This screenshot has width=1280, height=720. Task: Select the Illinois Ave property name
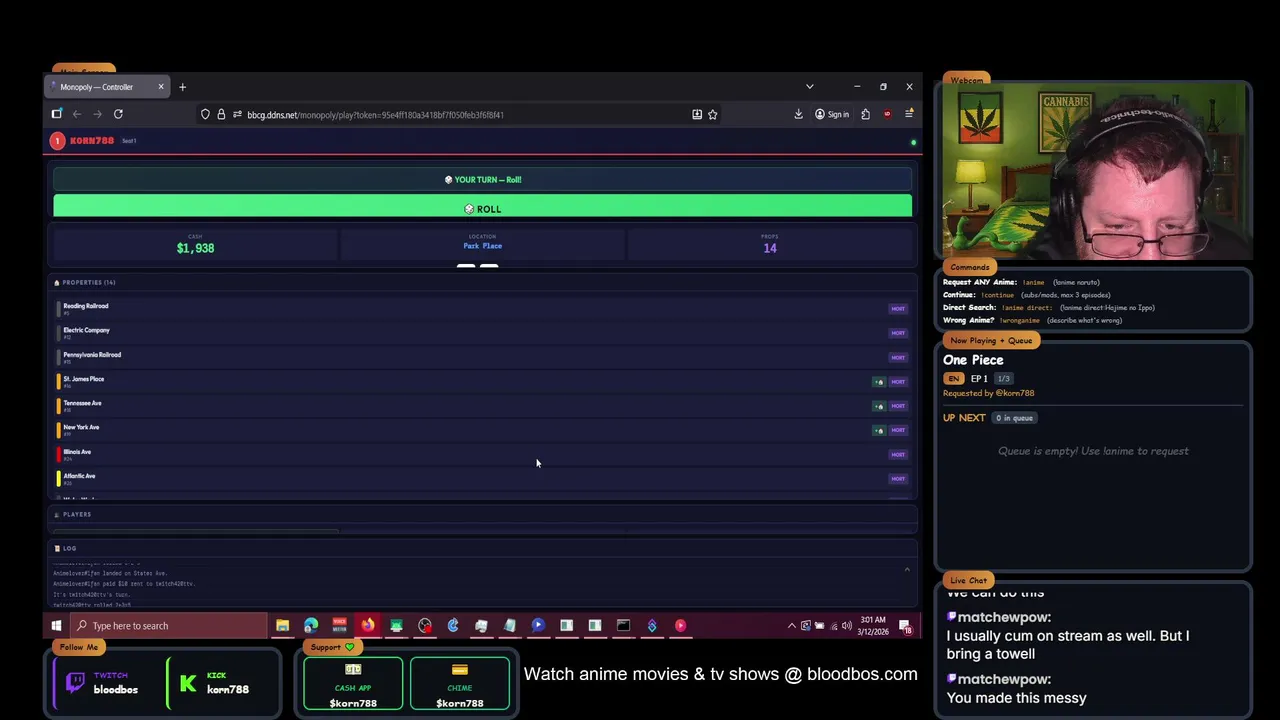77,452
